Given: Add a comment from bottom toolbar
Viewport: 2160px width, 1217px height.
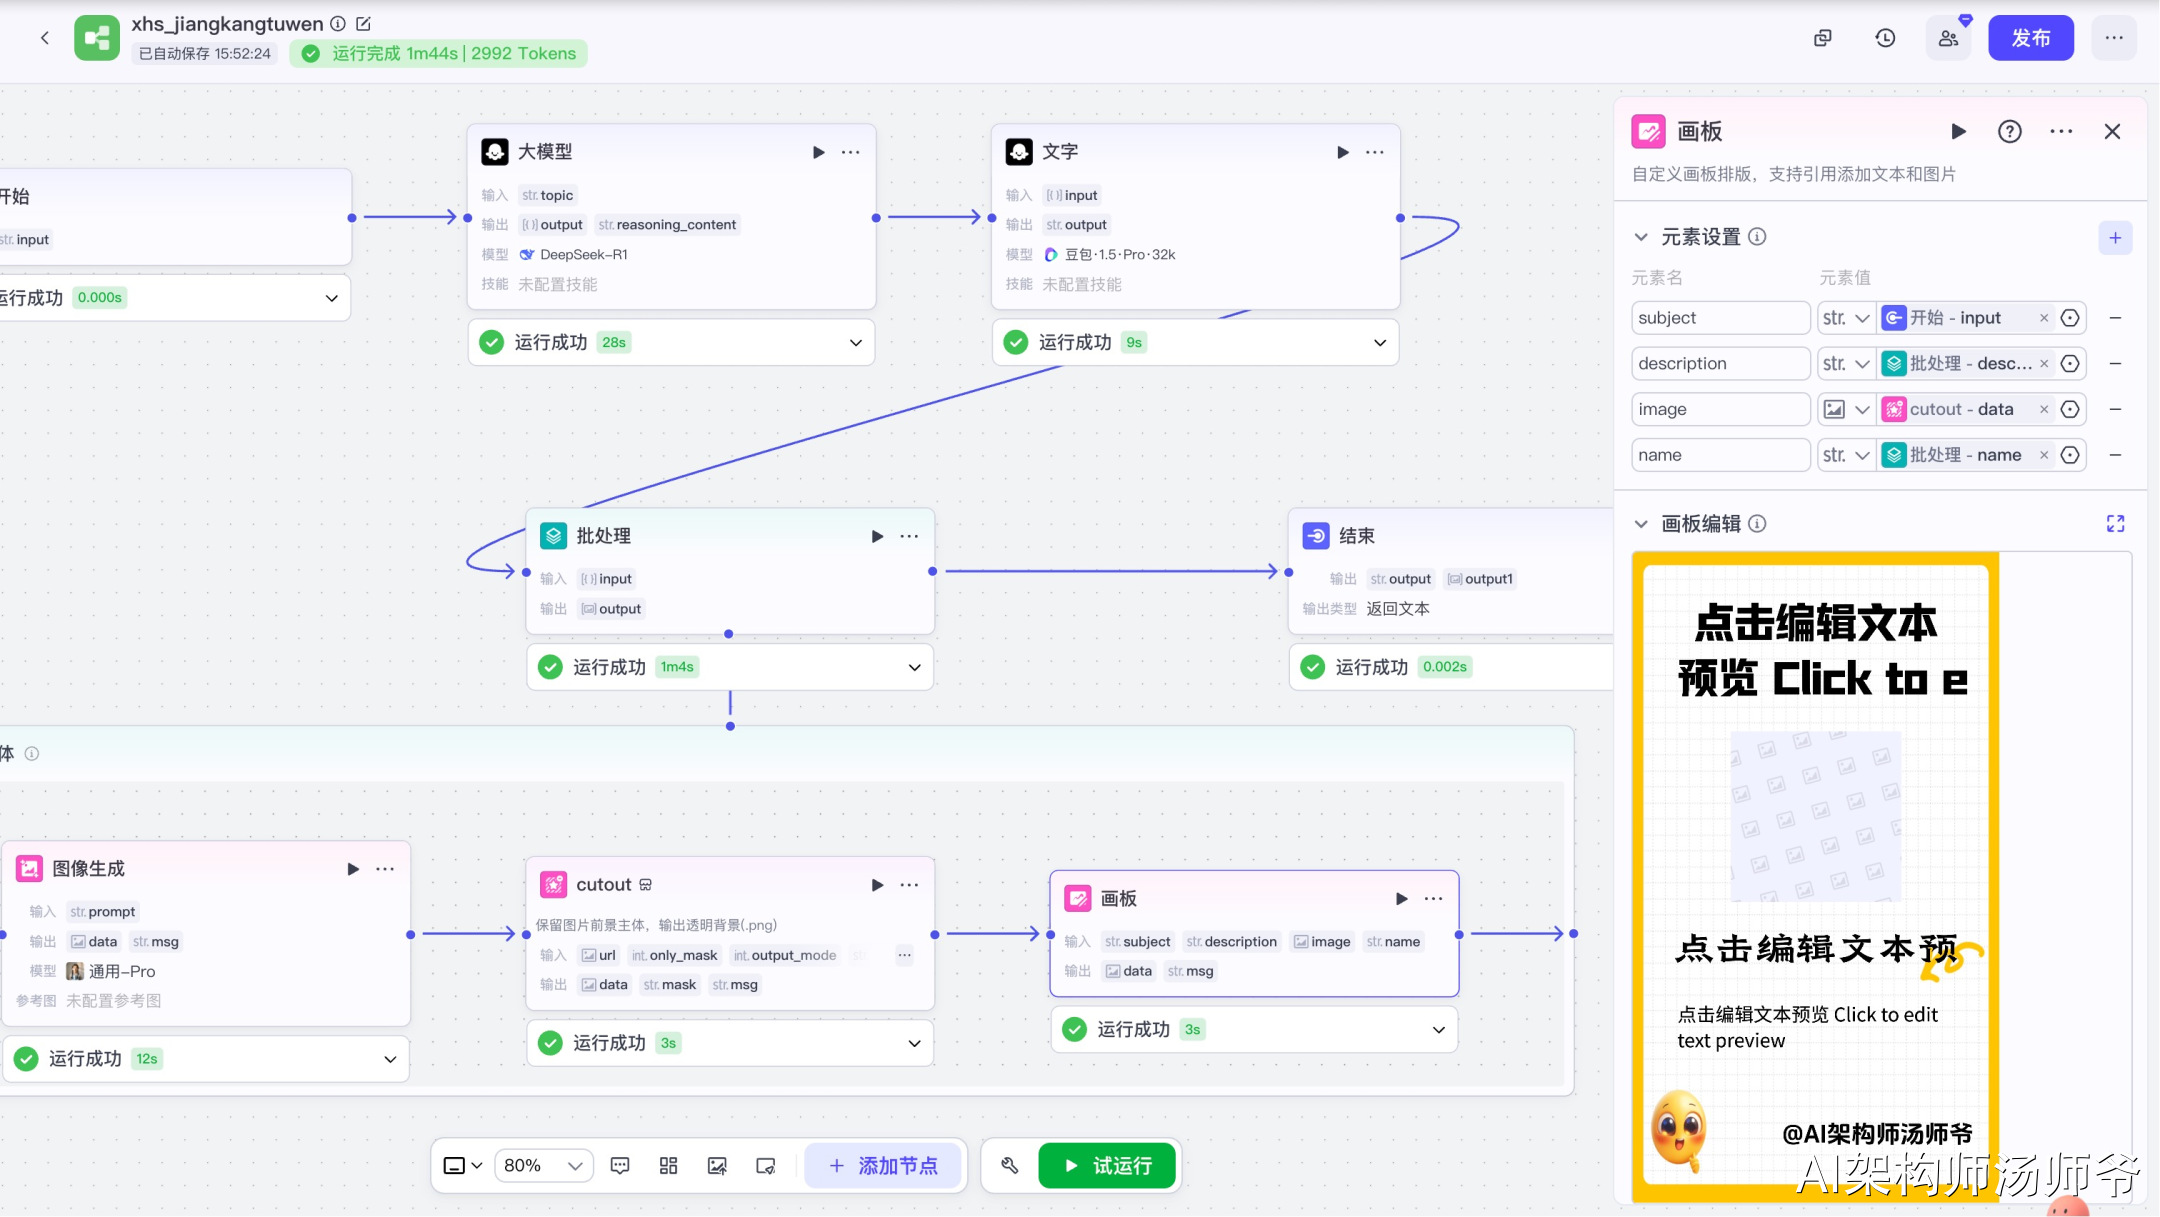Looking at the screenshot, I should [x=620, y=1166].
